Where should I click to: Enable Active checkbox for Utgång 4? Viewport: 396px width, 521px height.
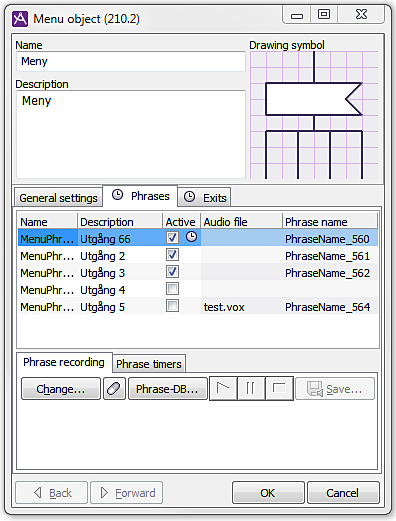pyautogui.click(x=172, y=289)
